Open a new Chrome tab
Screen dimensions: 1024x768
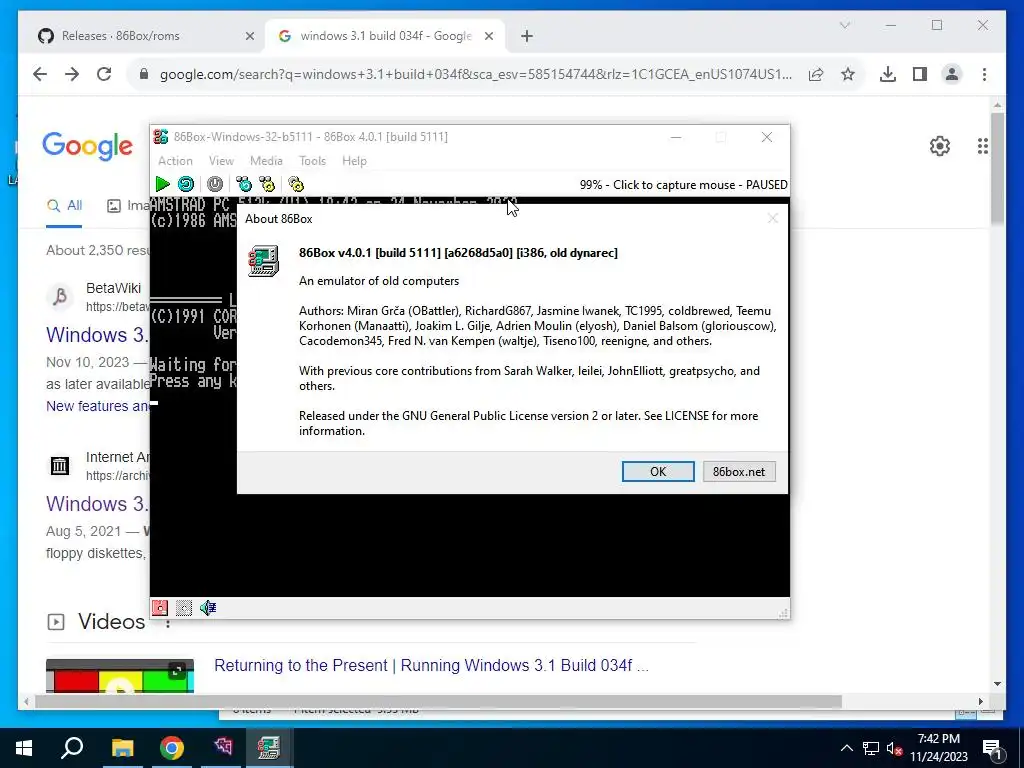527,36
